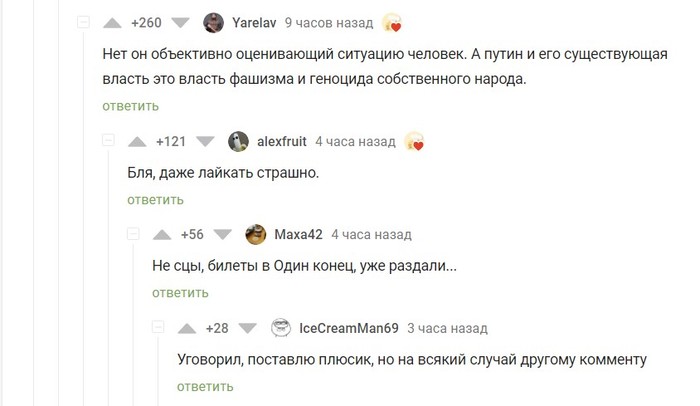Click reply under Maxa42's comment
The image size is (700, 406).
[x=180, y=293]
